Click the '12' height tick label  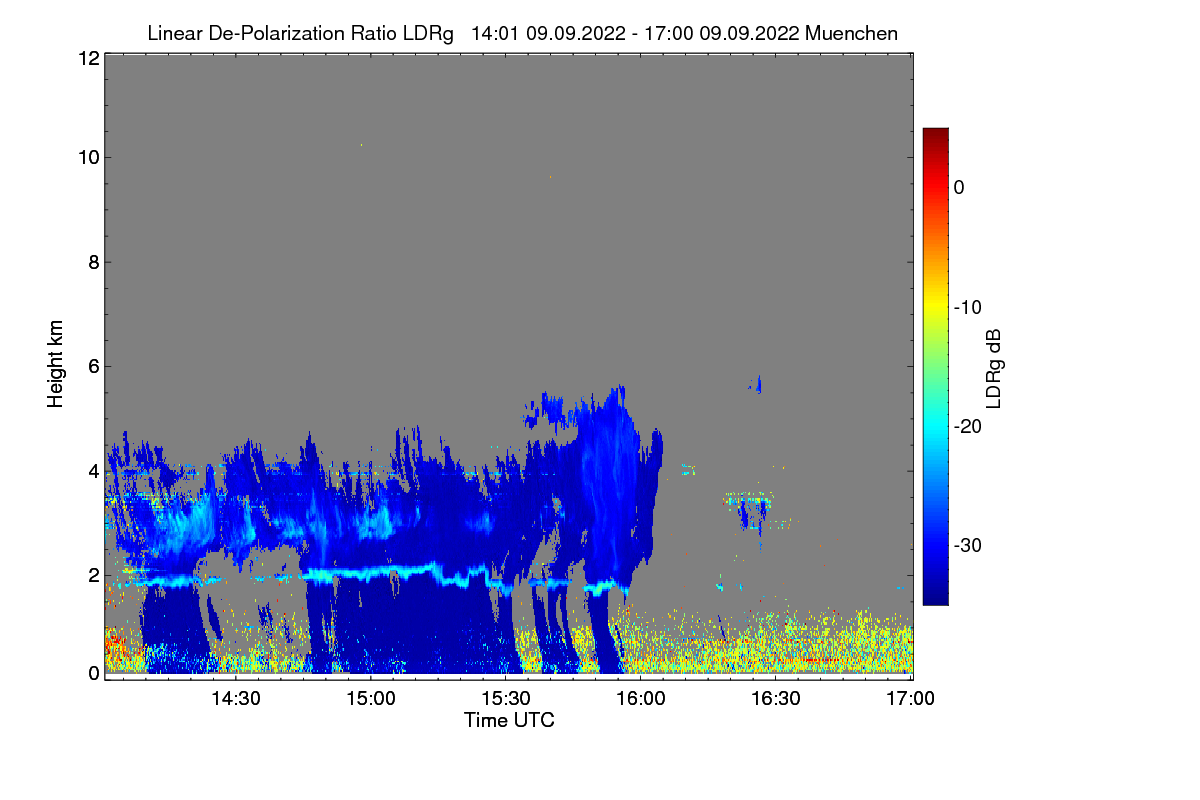coord(87,59)
